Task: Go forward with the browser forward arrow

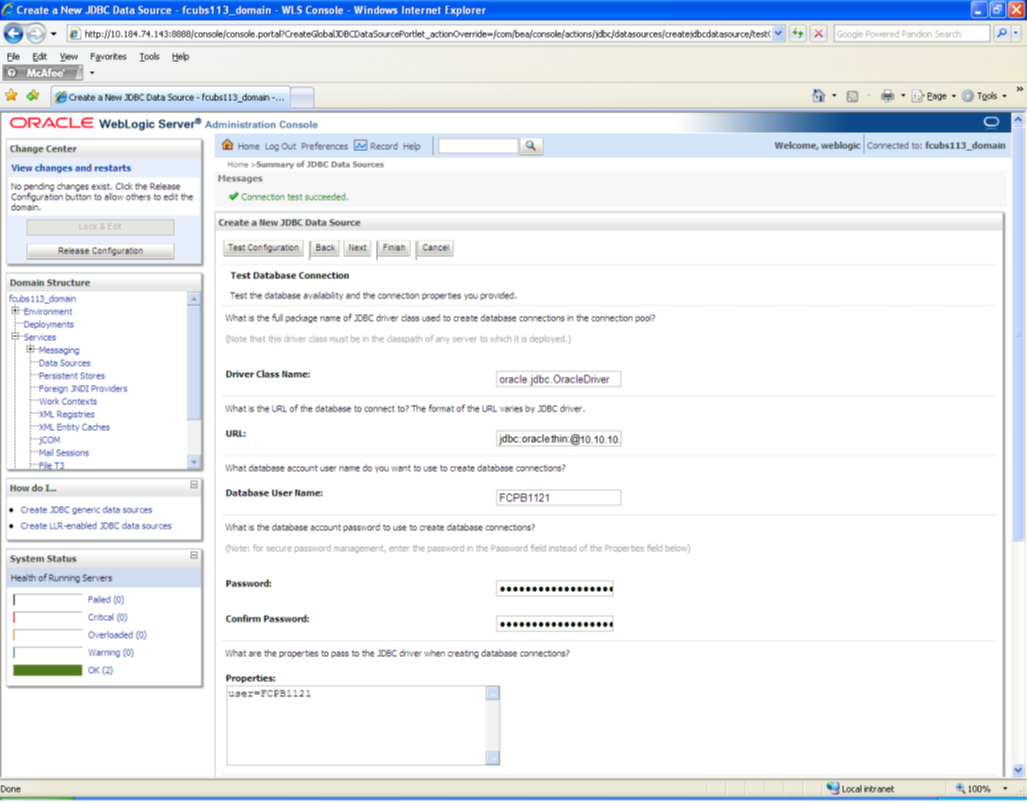Action: pyautogui.click(x=36, y=33)
